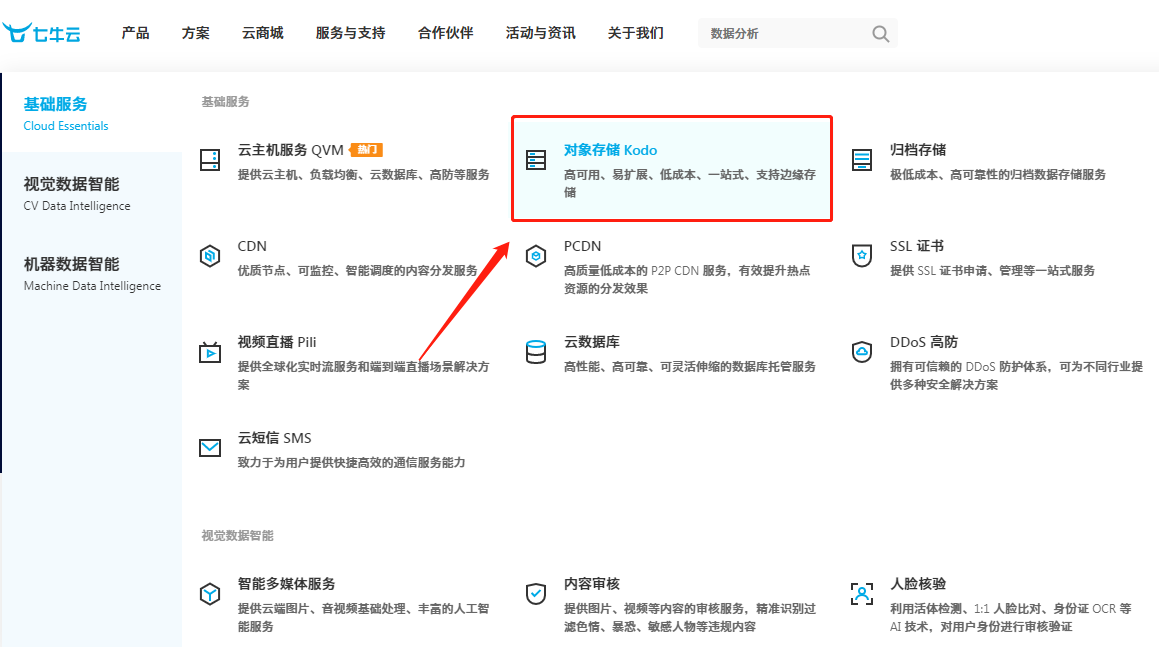Click the 云数据库 database cylinder icon

tap(536, 352)
